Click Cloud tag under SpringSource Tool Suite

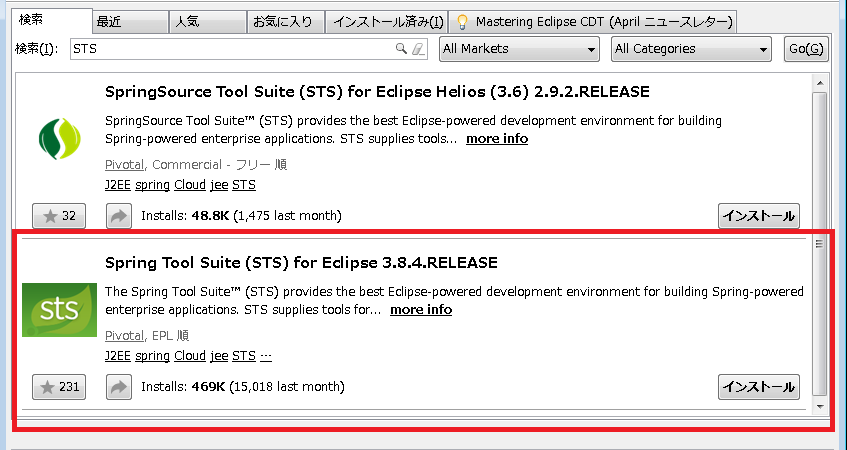coord(190,185)
